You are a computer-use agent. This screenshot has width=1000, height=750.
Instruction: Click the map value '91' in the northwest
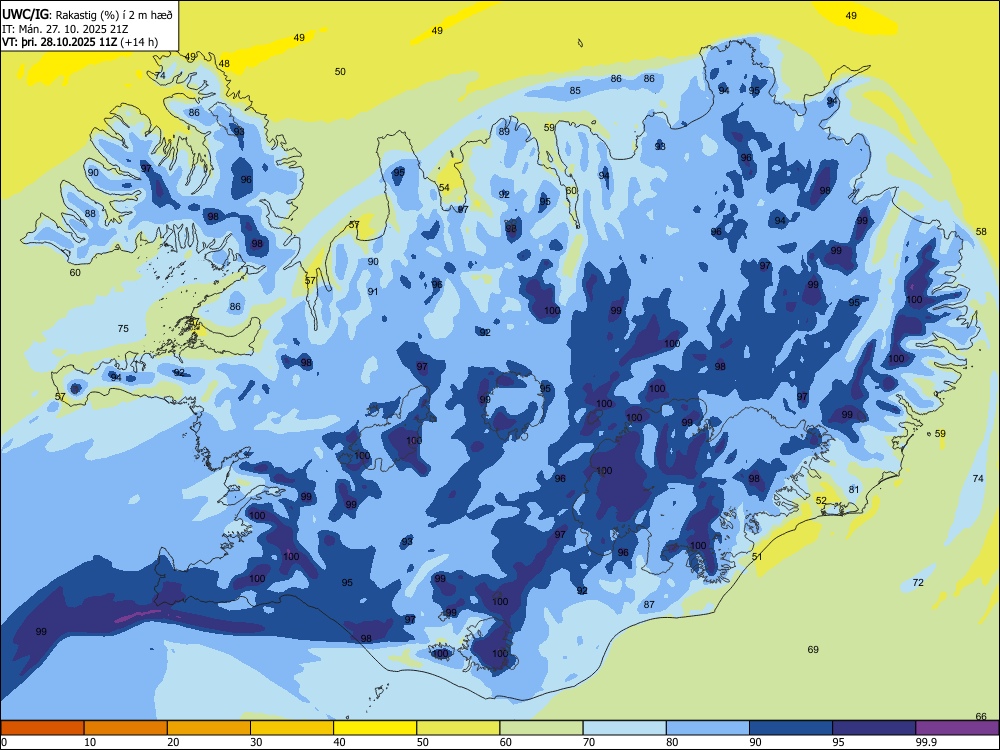pos(373,291)
